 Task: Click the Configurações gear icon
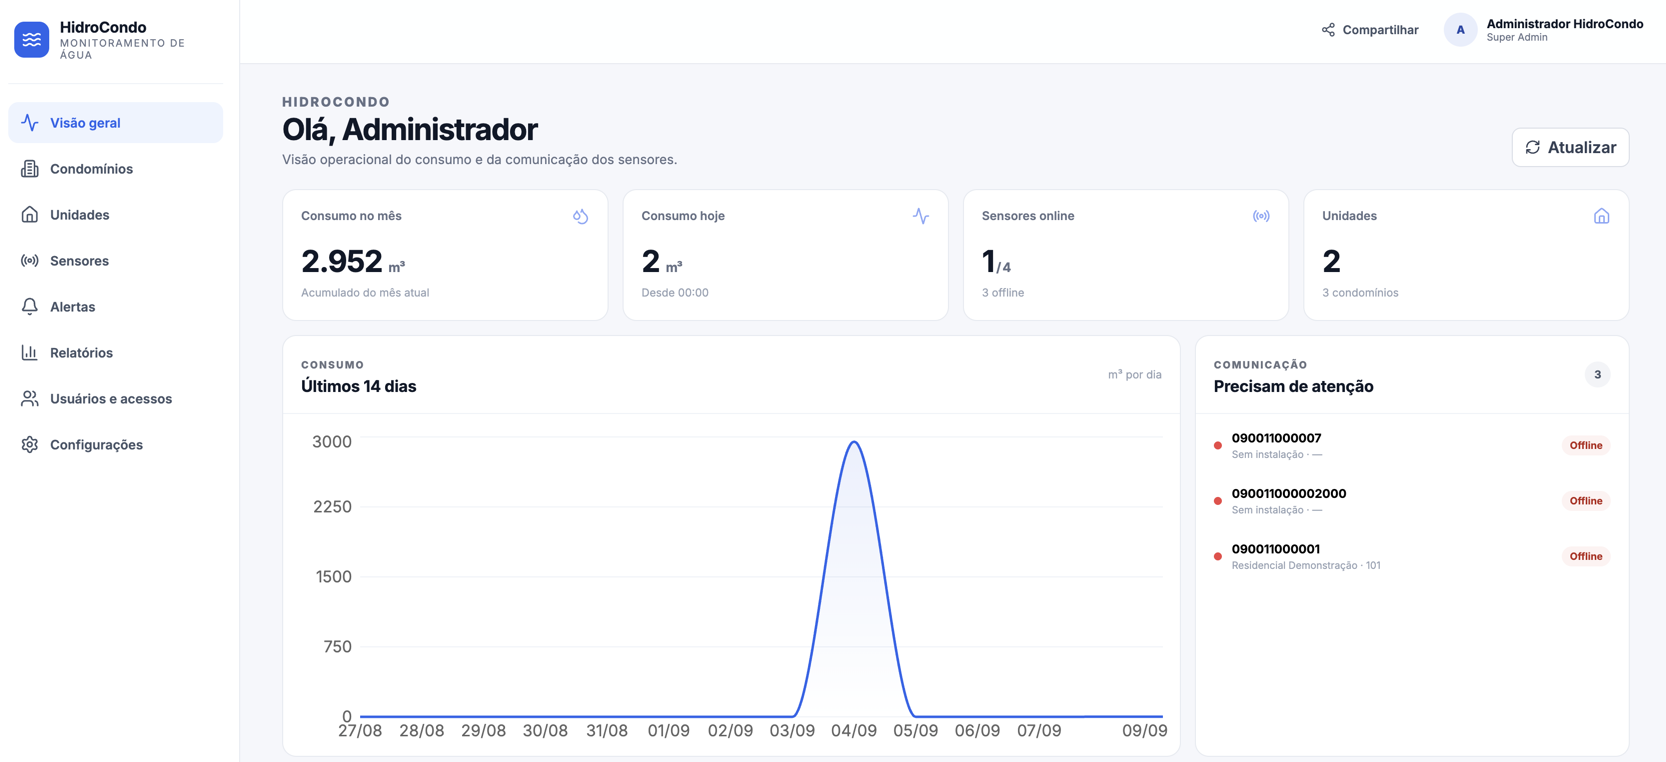click(30, 445)
